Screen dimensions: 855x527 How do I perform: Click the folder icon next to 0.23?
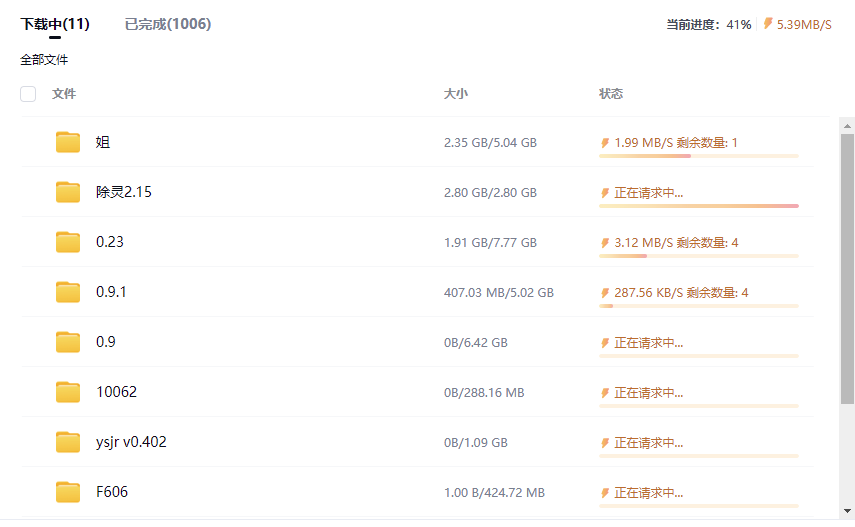[x=68, y=242]
